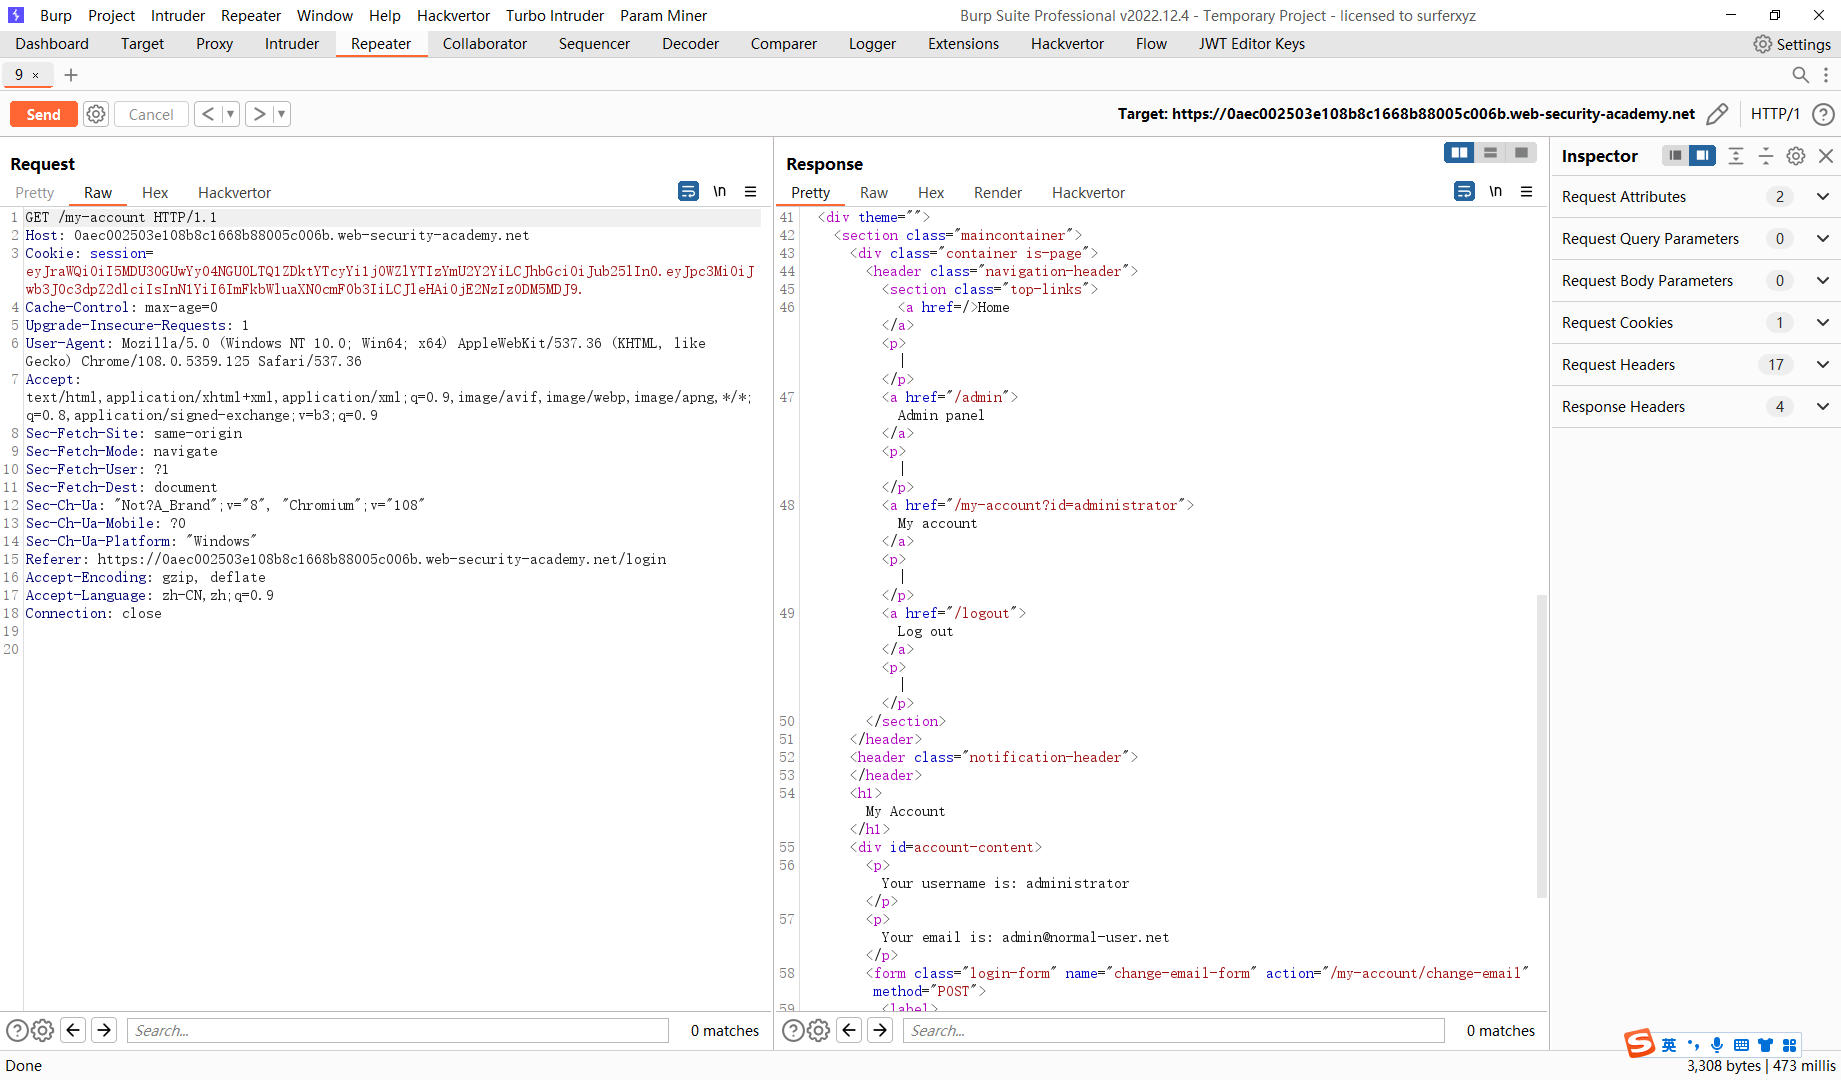Open Request panel hamburger menu
1841x1080 pixels.
click(751, 191)
